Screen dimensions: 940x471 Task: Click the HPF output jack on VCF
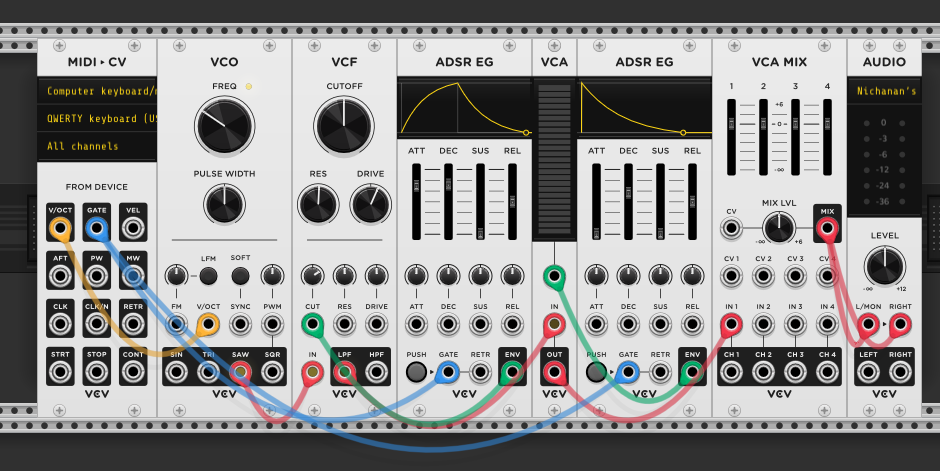coord(376,372)
